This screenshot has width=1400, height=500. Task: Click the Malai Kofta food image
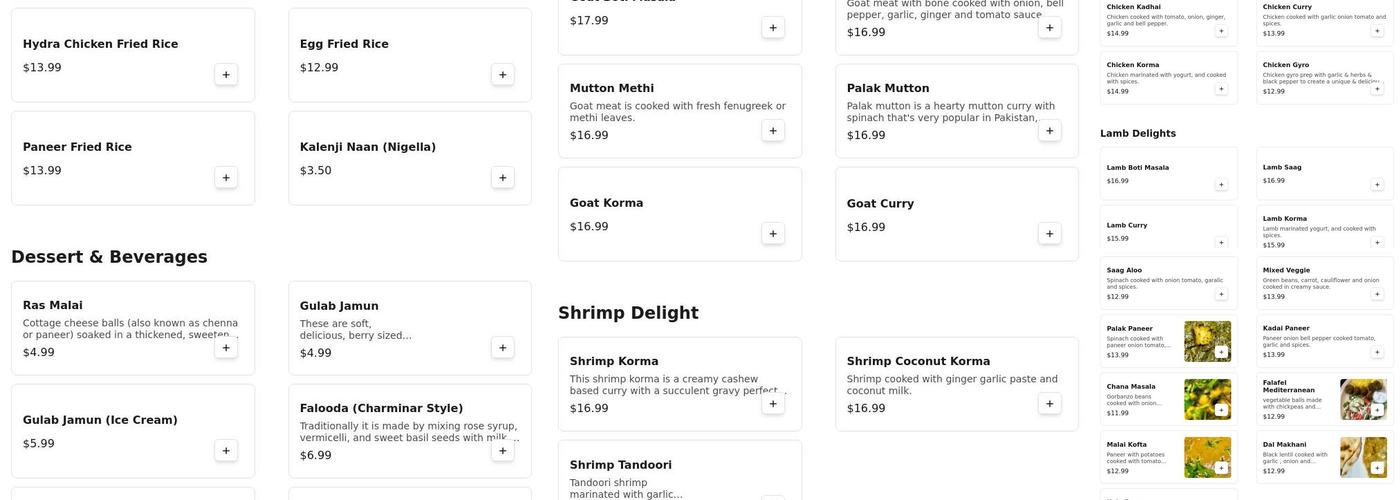pyautogui.click(x=1207, y=458)
